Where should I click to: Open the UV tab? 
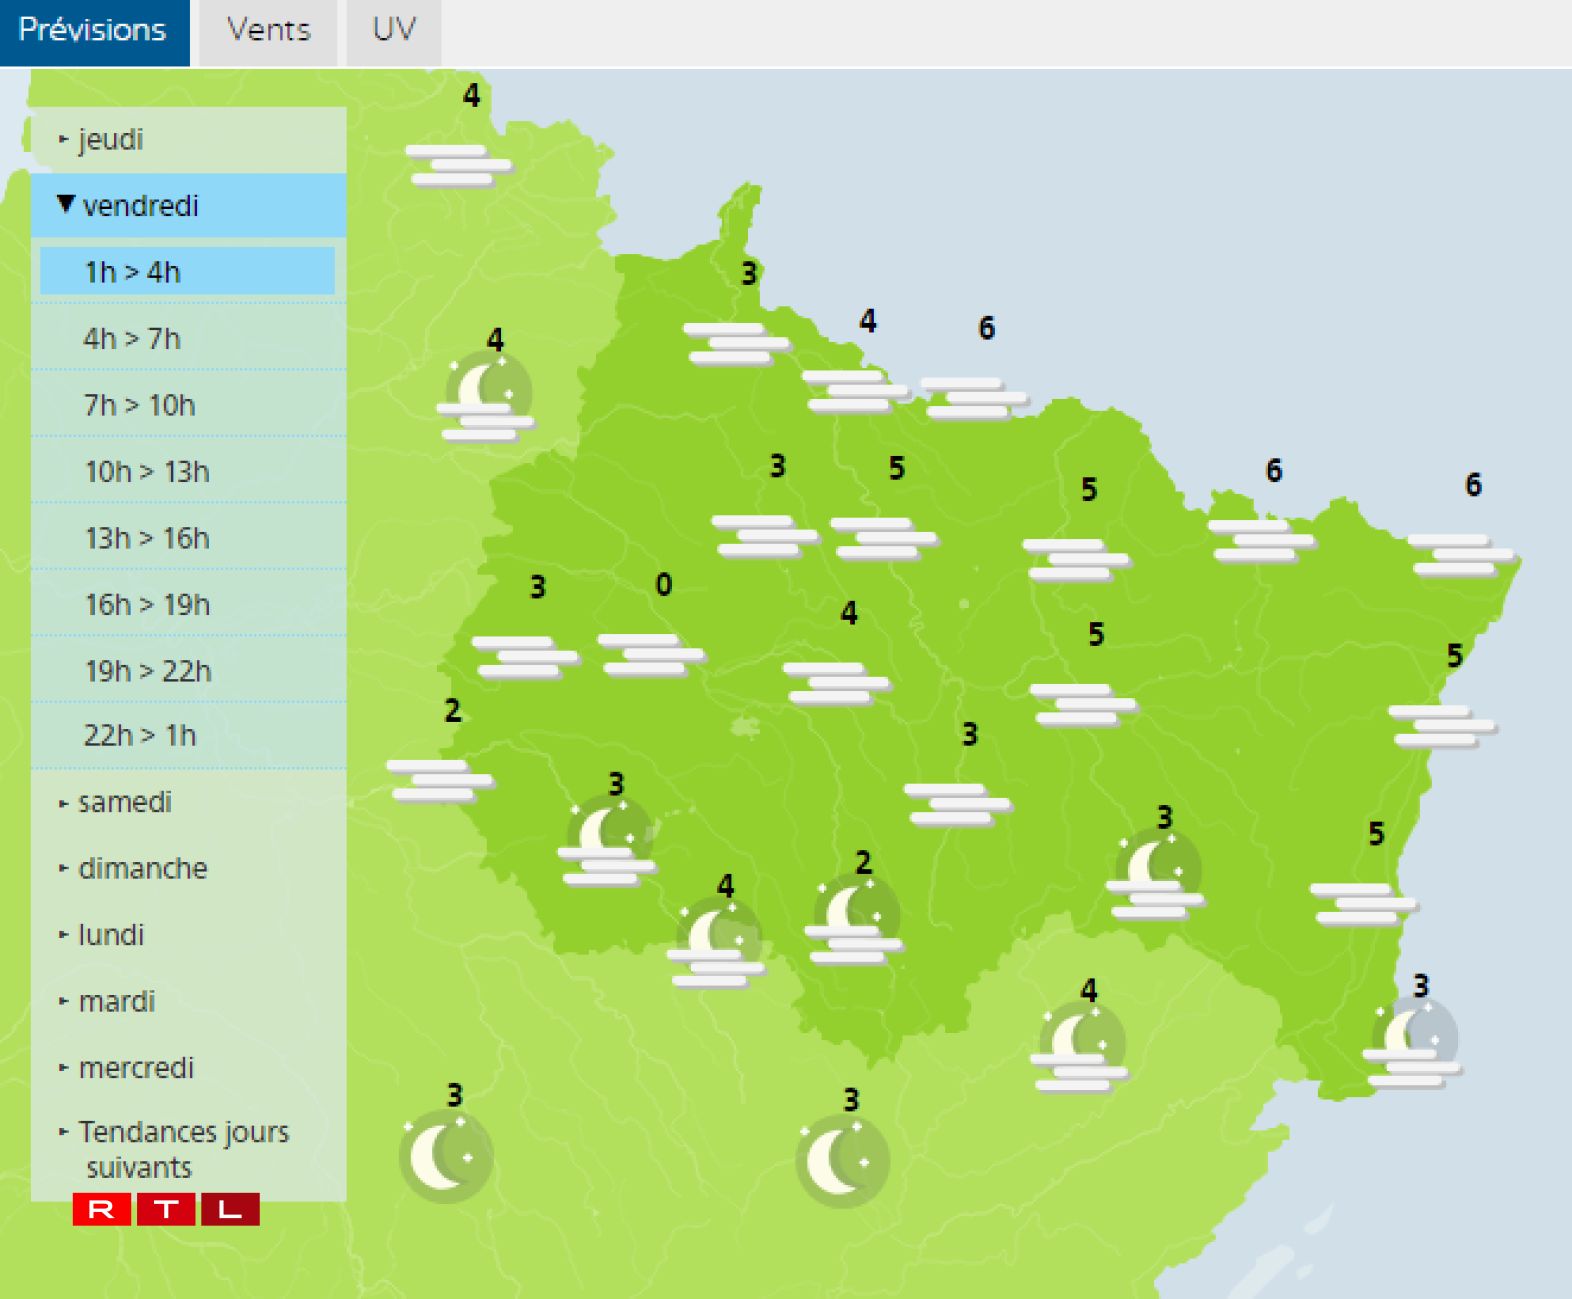pyautogui.click(x=393, y=31)
